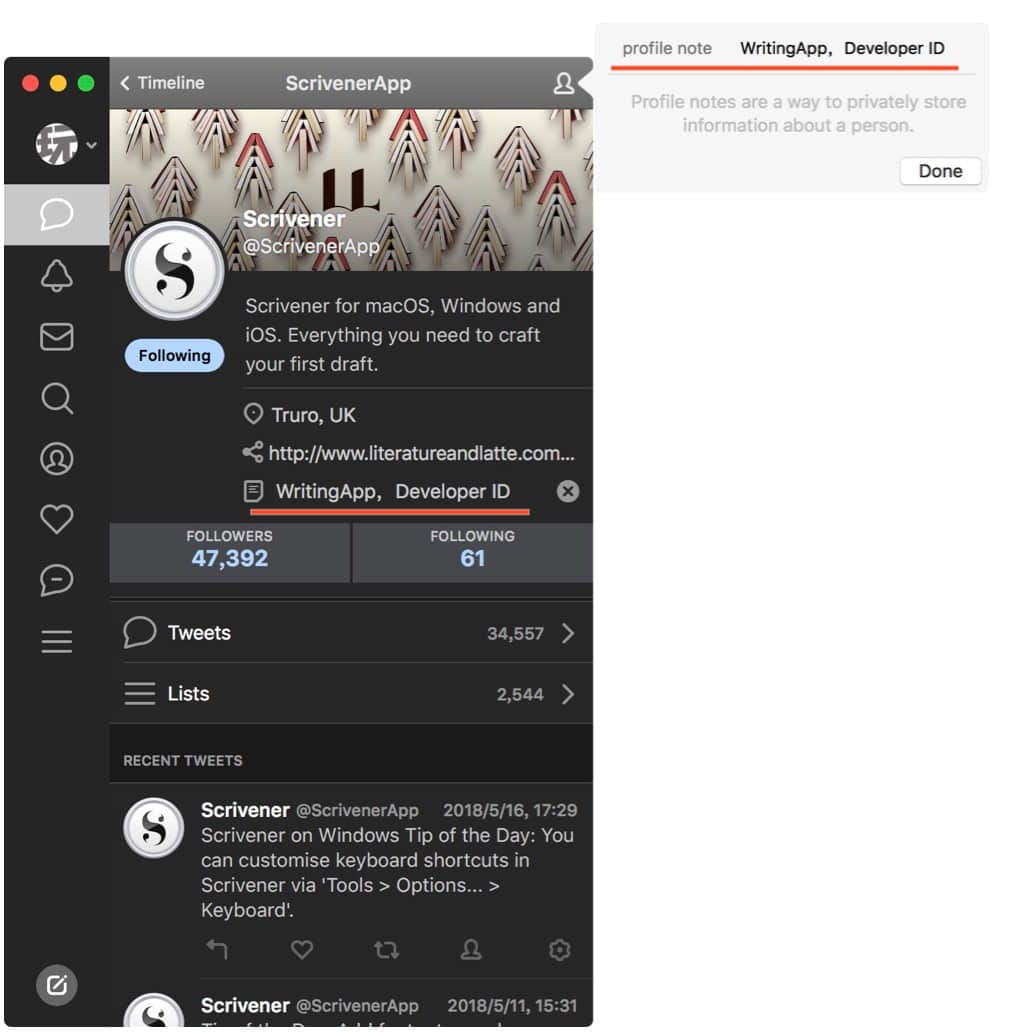Screen dimensions: 1012x1032
Task: Reply to the Windows Tip tweet
Action: click(217, 949)
